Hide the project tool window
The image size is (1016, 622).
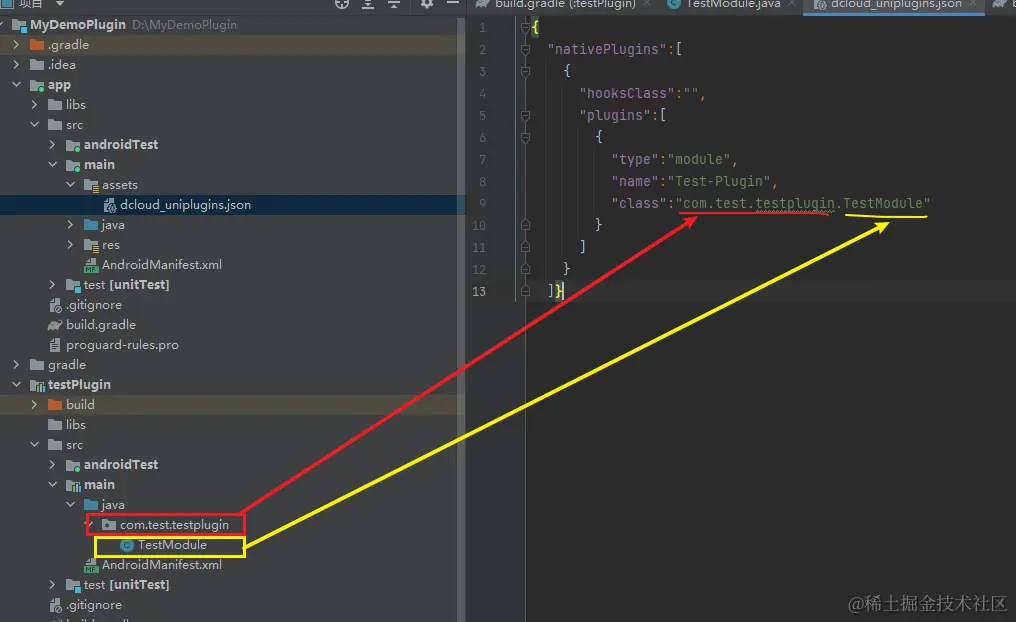point(453,4)
